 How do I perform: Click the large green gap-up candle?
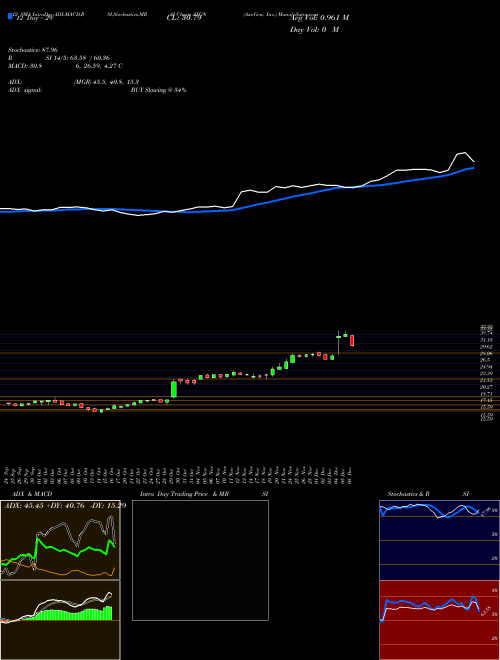coord(174,389)
